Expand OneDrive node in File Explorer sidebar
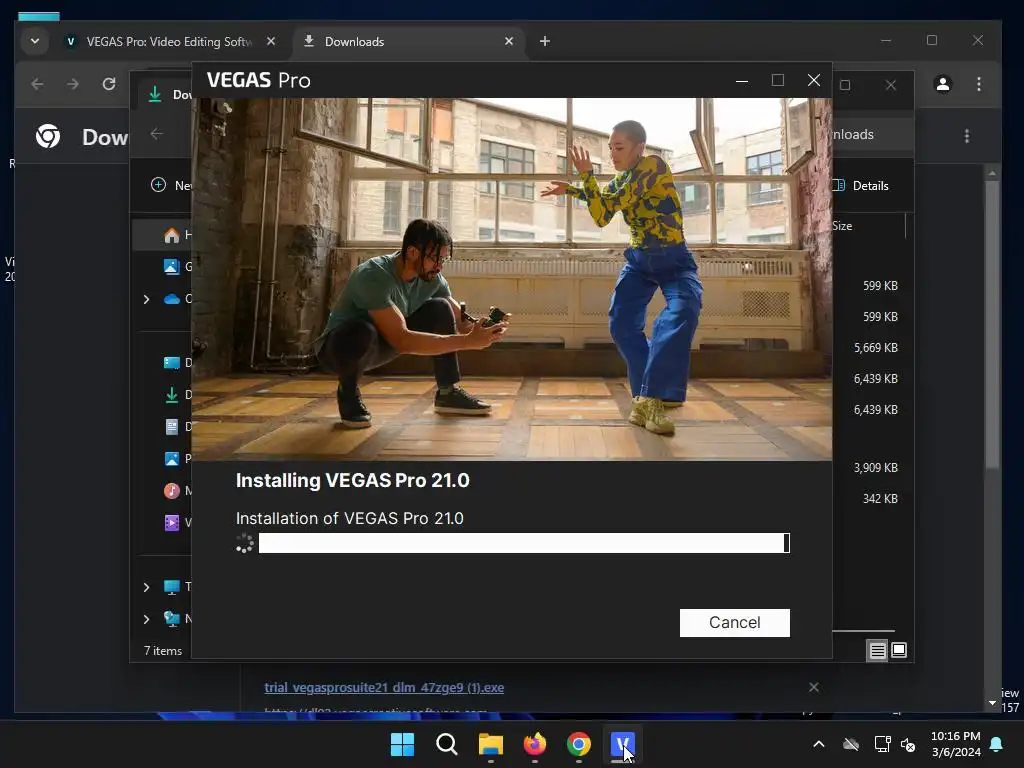This screenshot has height=768, width=1024. pos(146,299)
